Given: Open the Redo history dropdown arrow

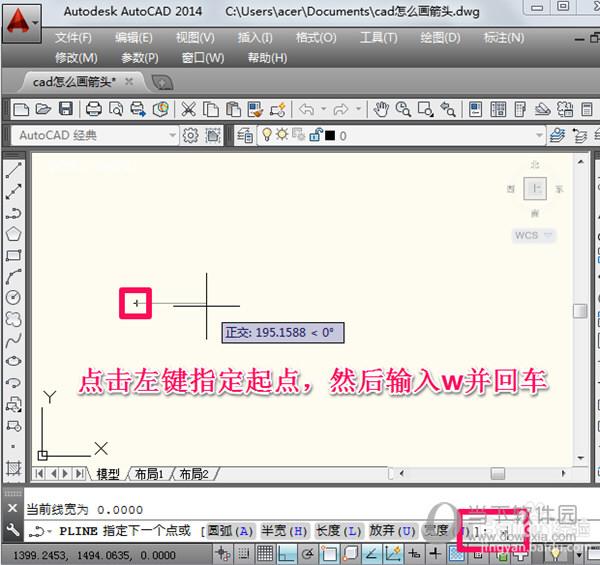Looking at the screenshot, I should pos(359,109).
